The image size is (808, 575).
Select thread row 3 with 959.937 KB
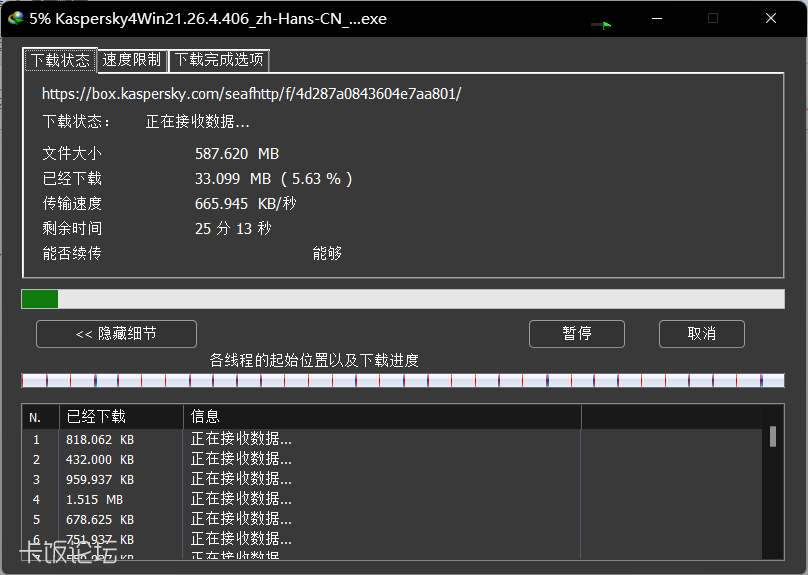392,480
